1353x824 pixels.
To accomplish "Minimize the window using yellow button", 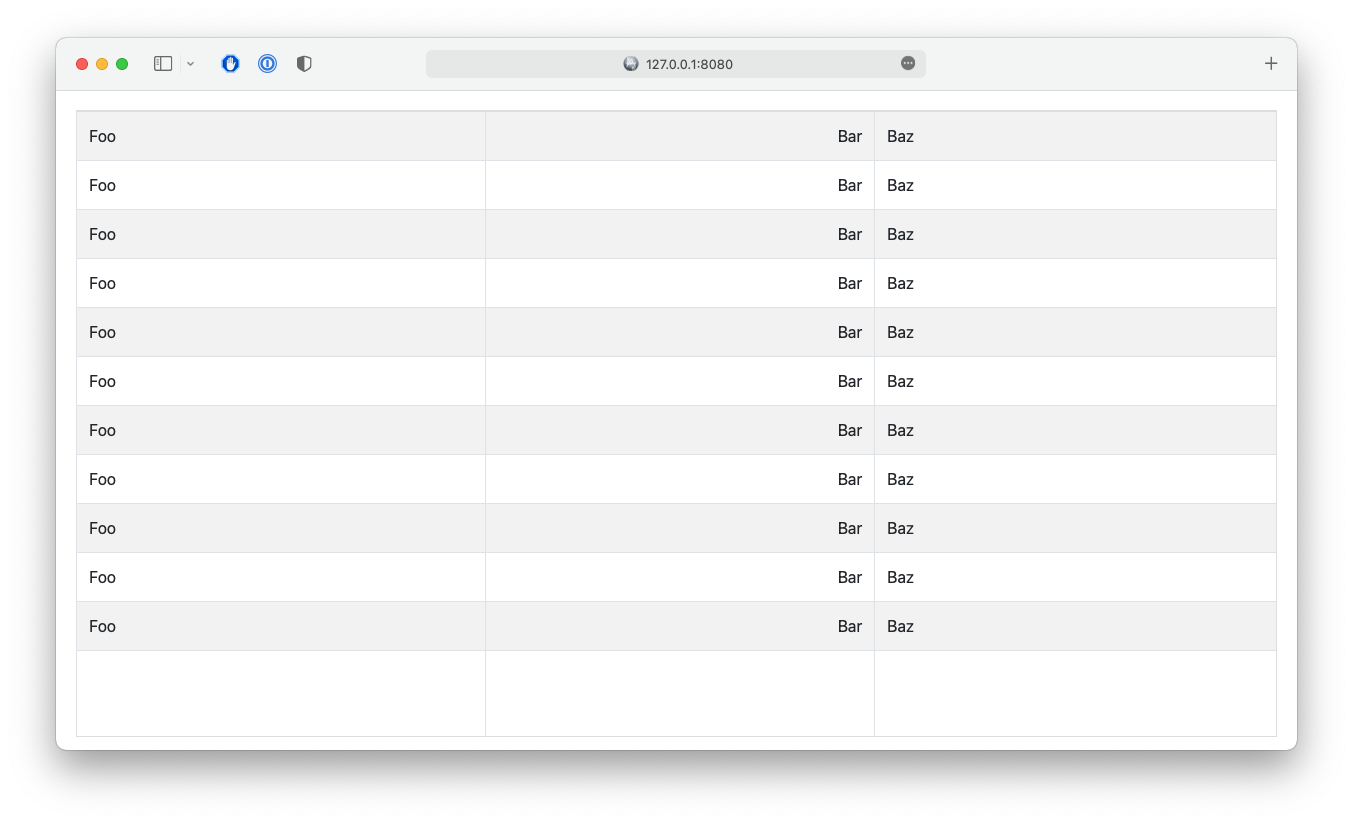I will [102, 64].
